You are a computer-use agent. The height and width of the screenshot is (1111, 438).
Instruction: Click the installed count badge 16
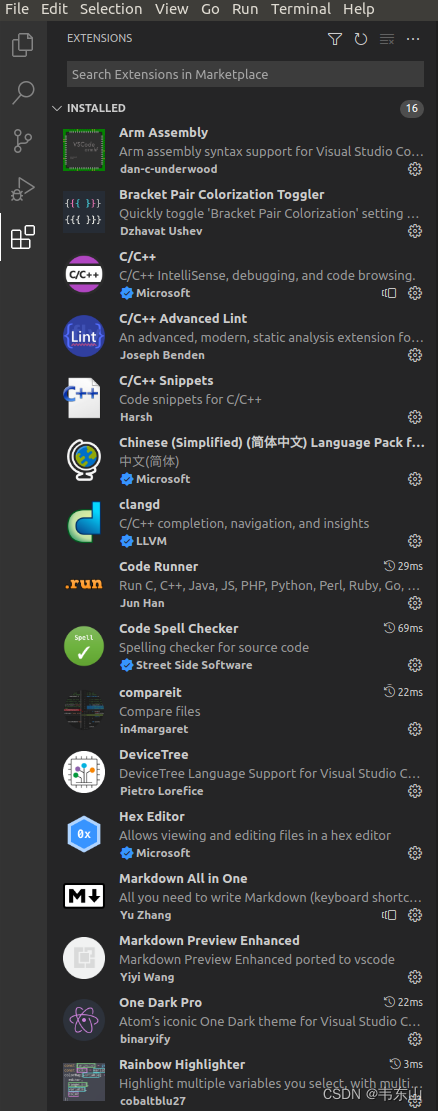coord(412,108)
